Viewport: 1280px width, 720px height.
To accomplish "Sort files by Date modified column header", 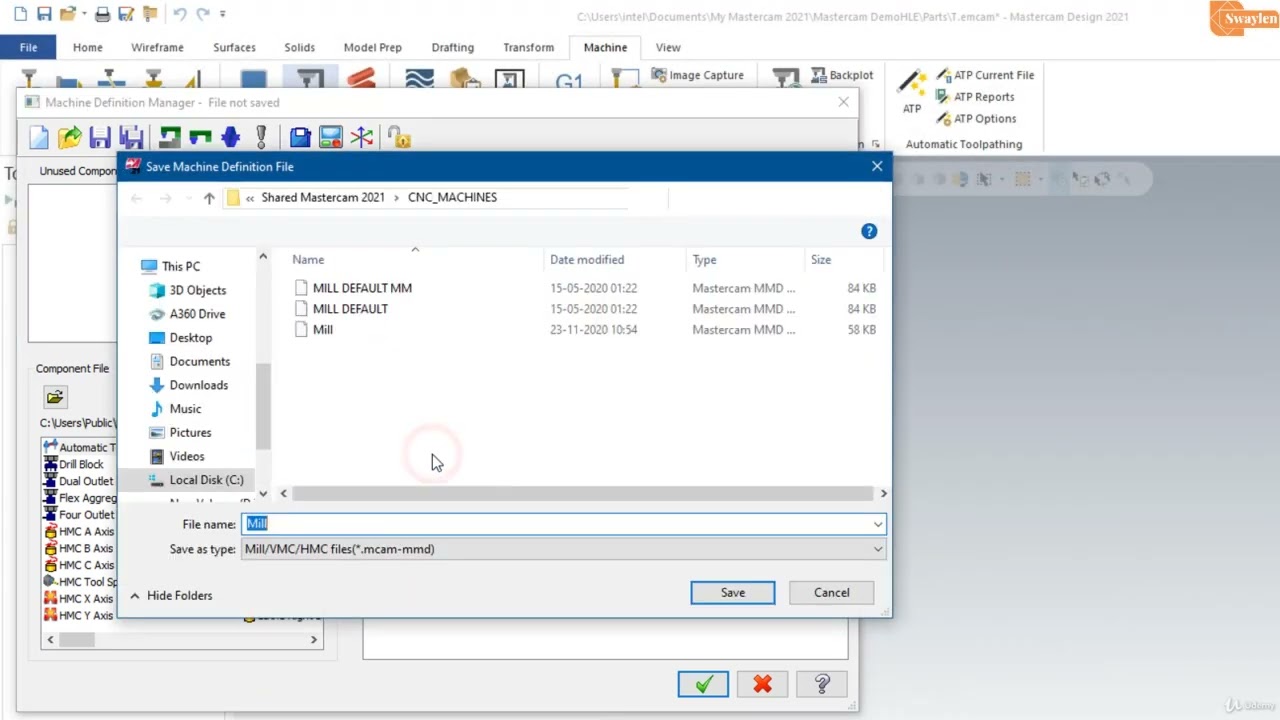I will tap(587, 260).
